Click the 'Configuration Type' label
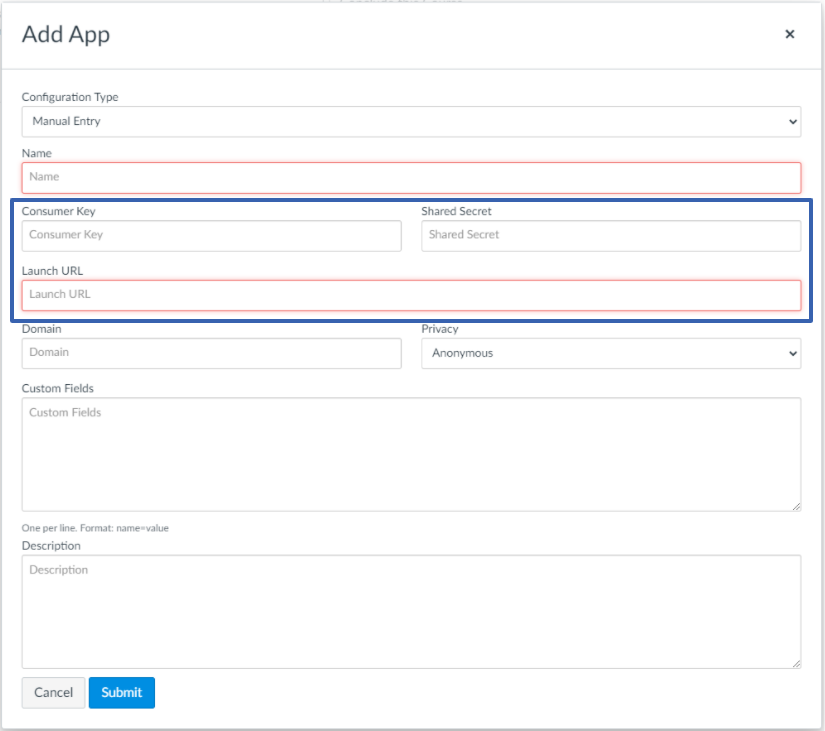The image size is (825, 731). pyautogui.click(x=70, y=97)
